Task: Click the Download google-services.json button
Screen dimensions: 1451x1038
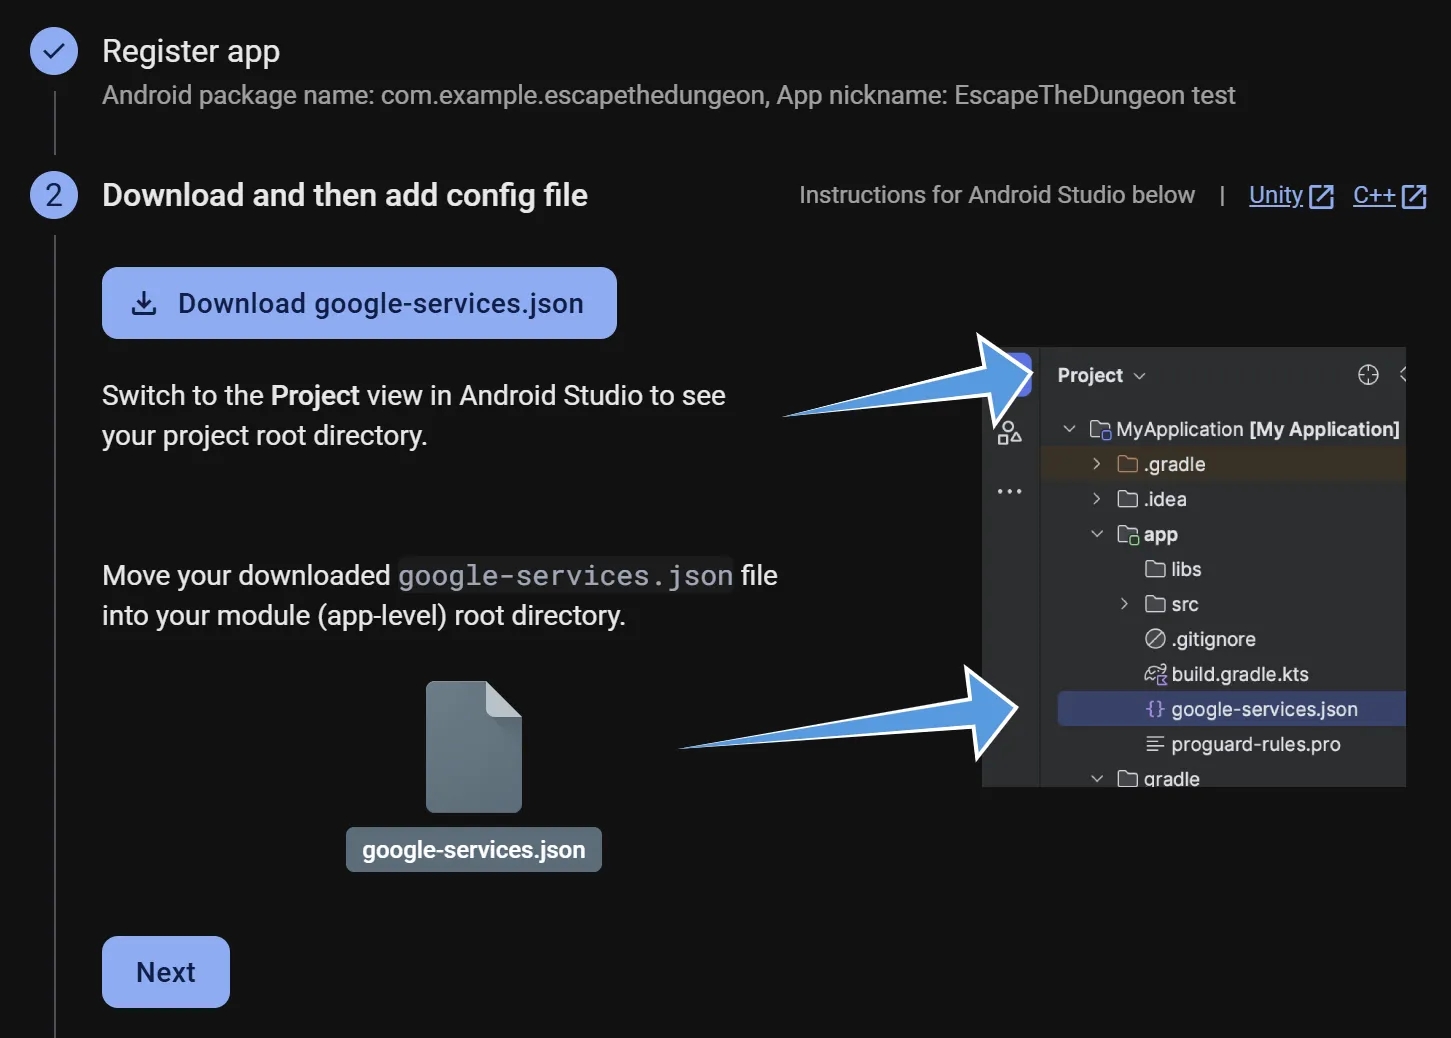Action: pos(359,303)
